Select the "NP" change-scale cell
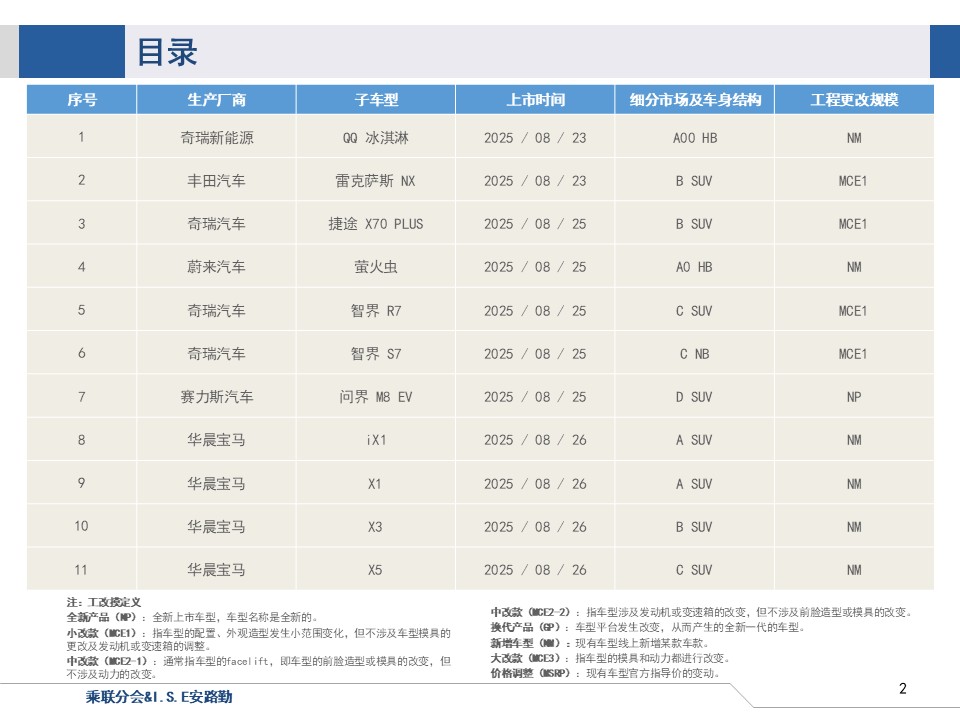The height and width of the screenshot is (720, 960). tap(854, 397)
